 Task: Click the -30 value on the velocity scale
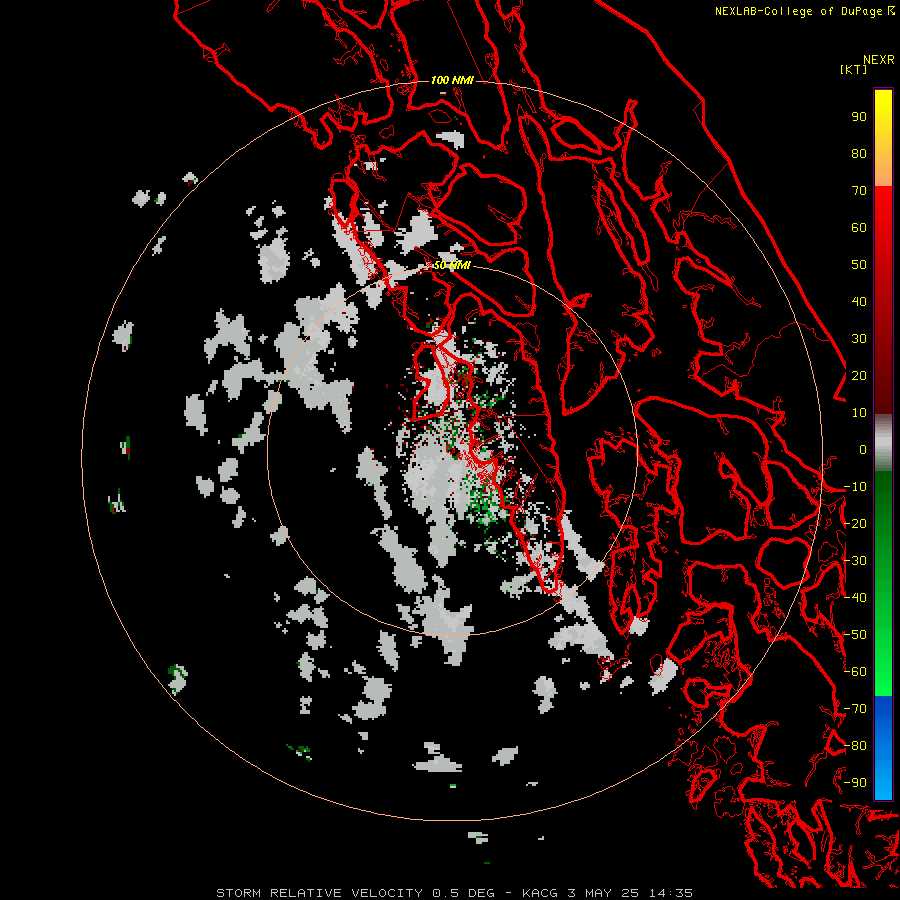click(x=855, y=561)
